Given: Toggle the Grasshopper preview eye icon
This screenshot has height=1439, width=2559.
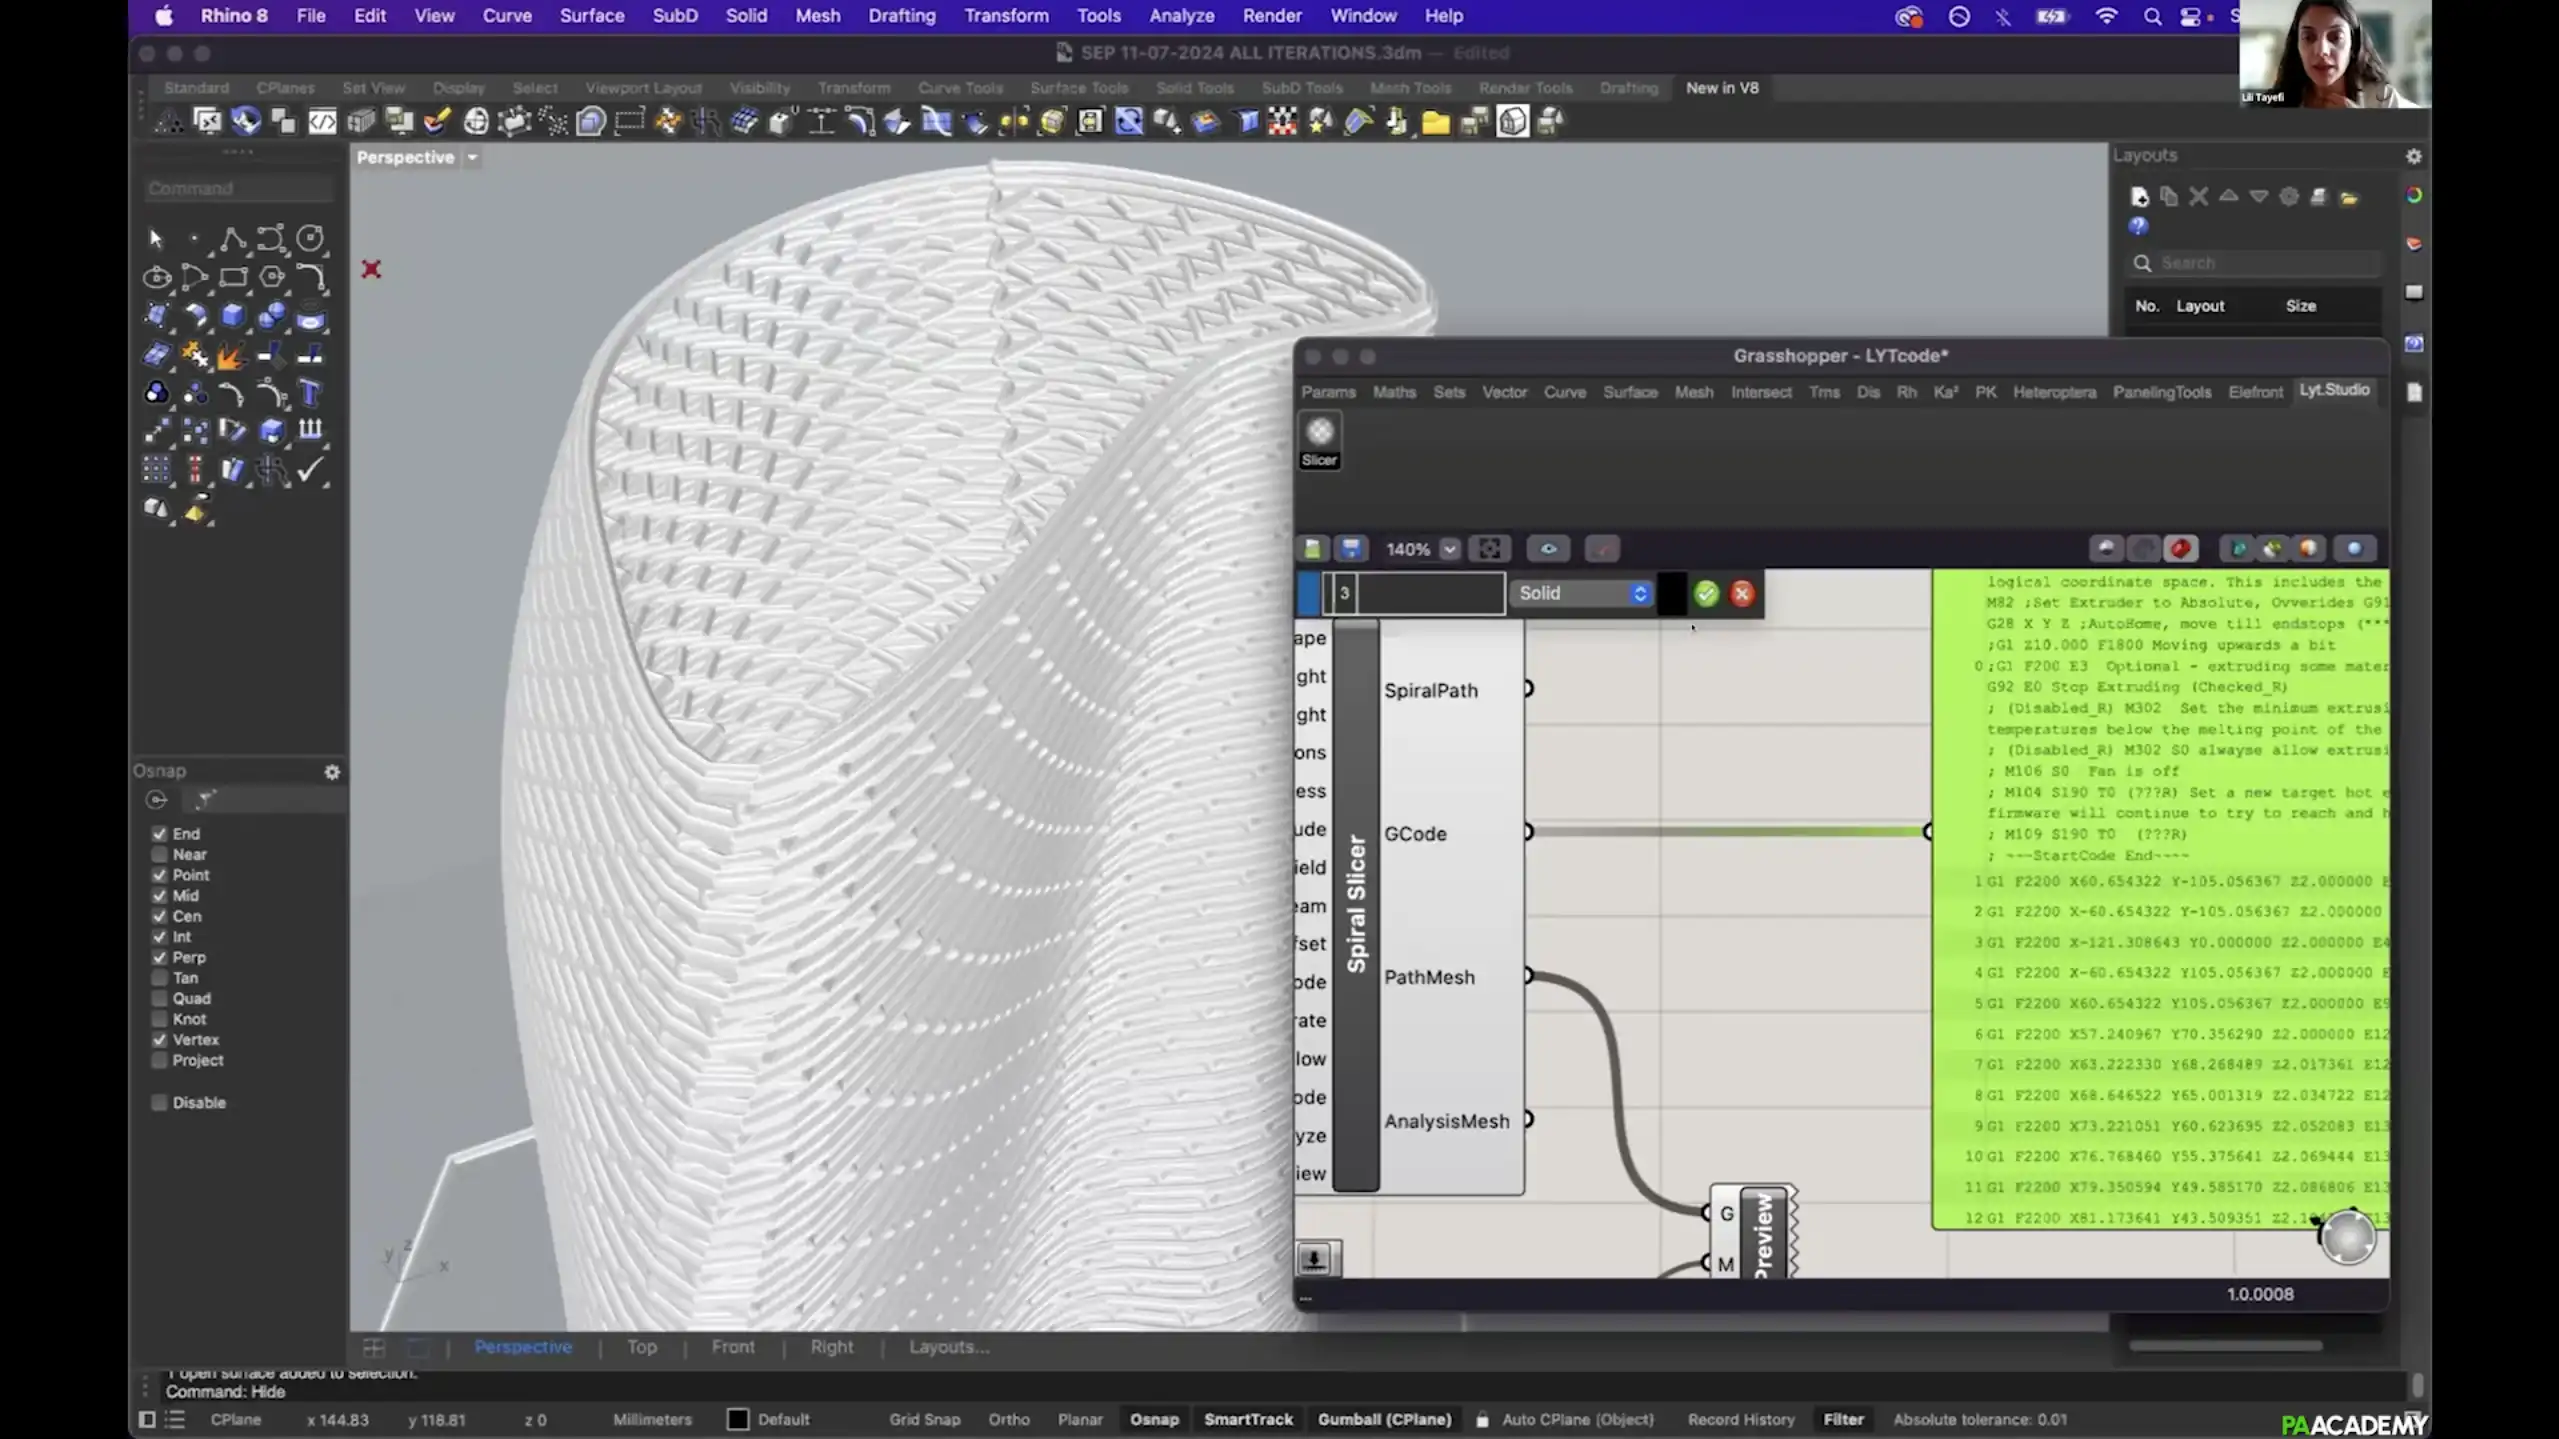Looking at the screenshot, I should pyautogui.click(x=1547, y=549).
